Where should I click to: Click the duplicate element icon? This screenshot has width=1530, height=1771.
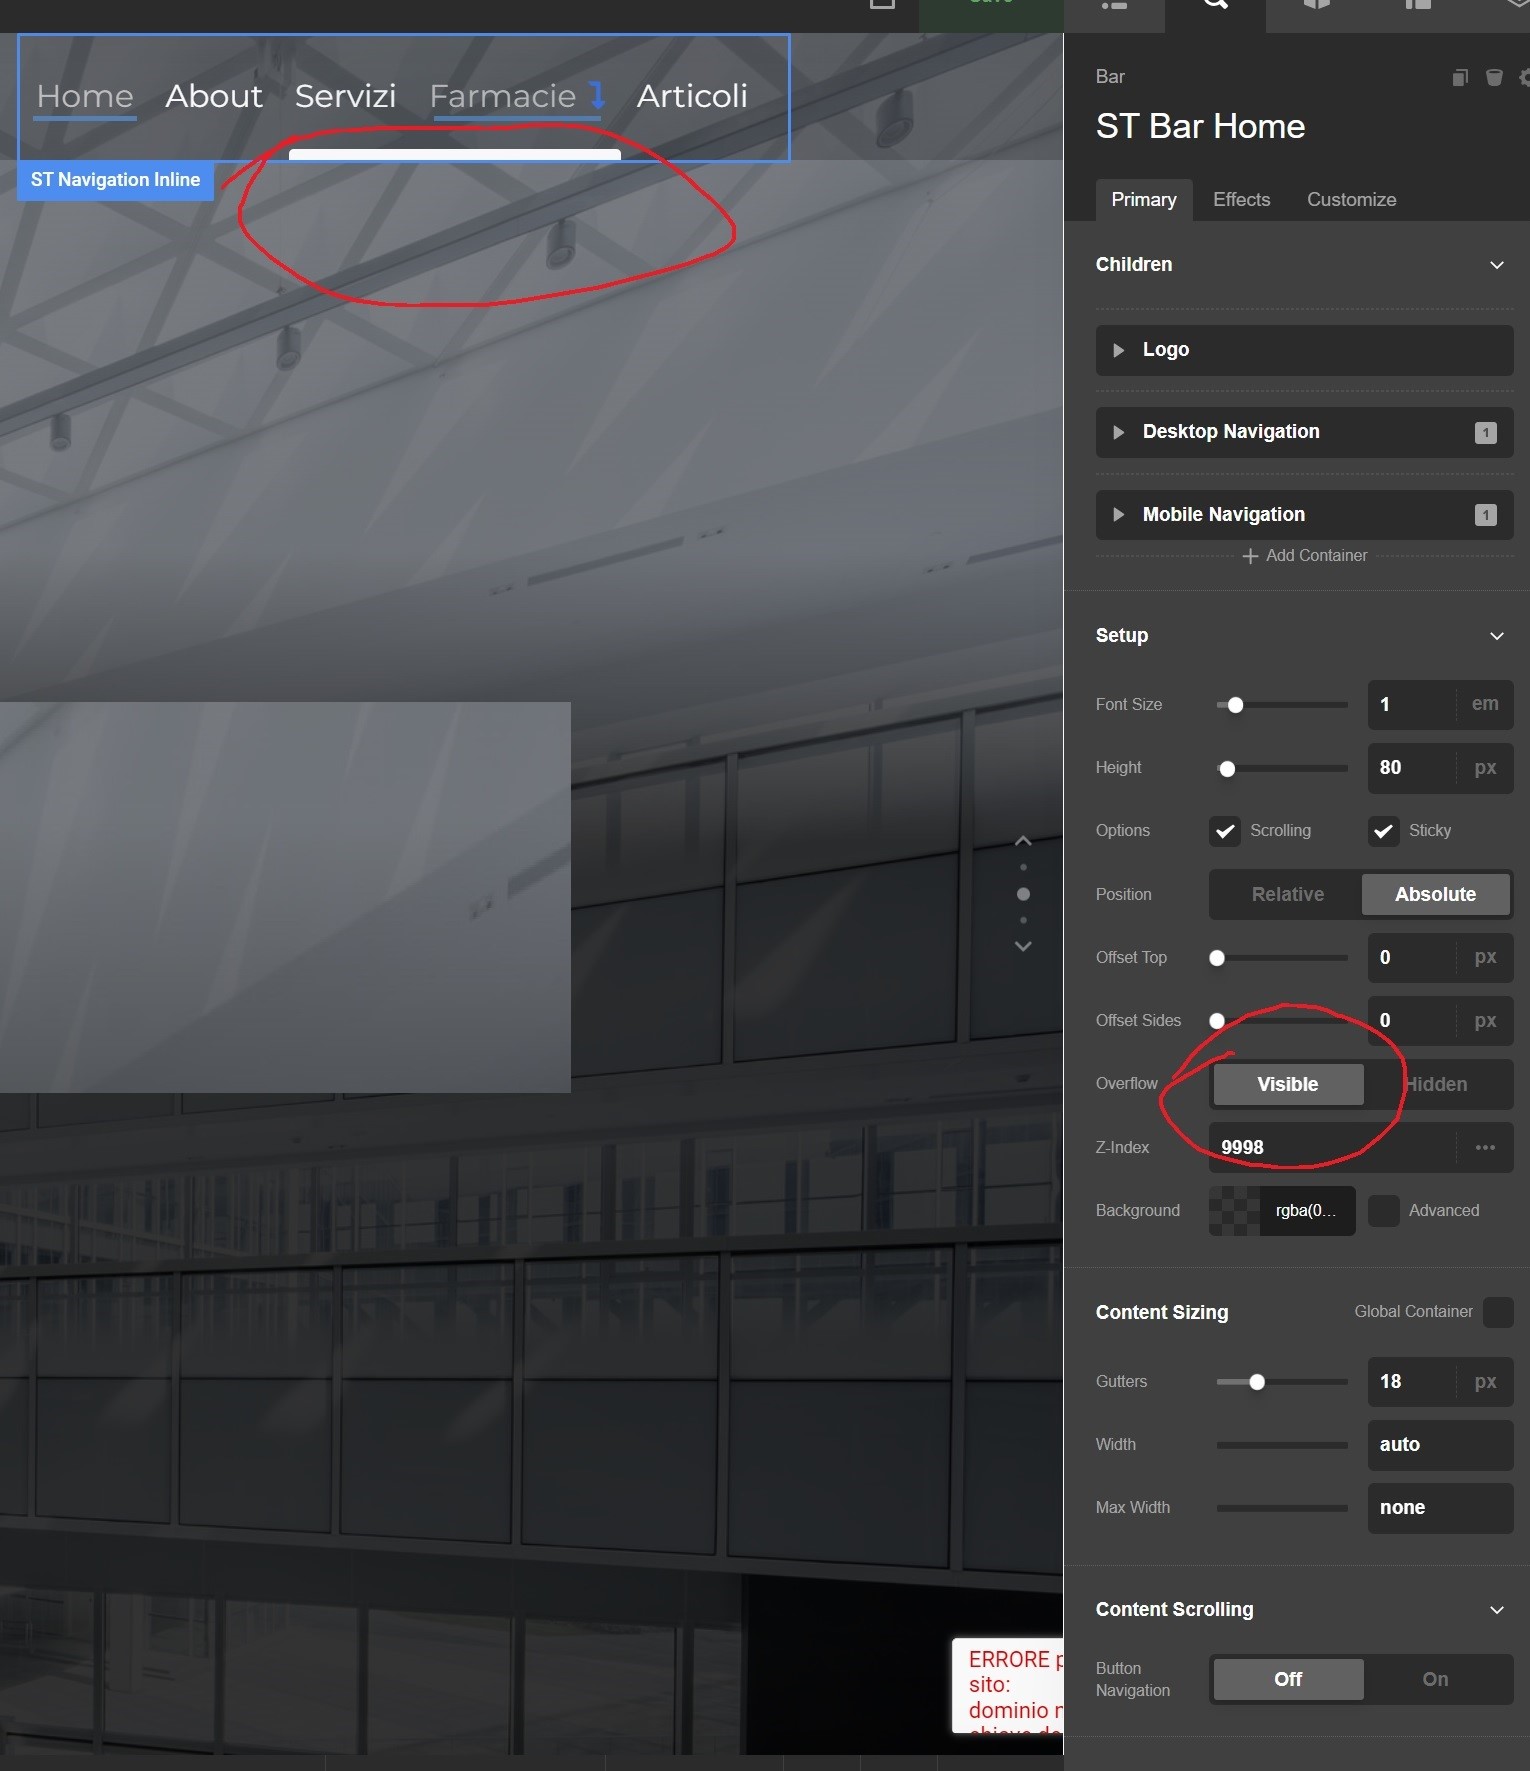[x=1460, y=78]
